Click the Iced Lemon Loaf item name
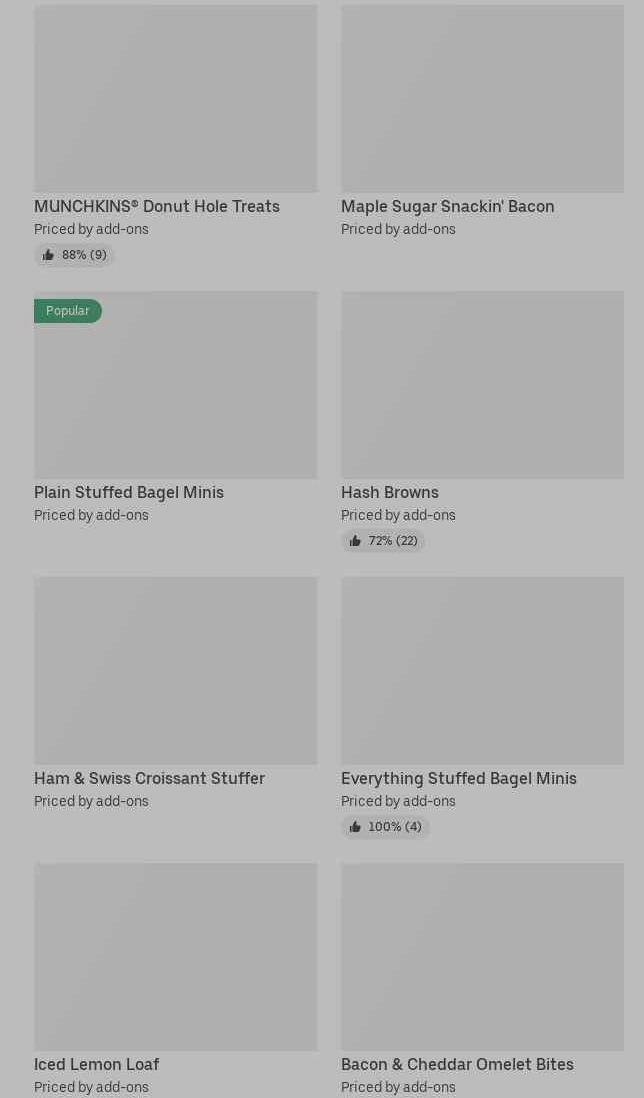The image size is (644, 1098). pyautogui.click(x=97, y=1064)
